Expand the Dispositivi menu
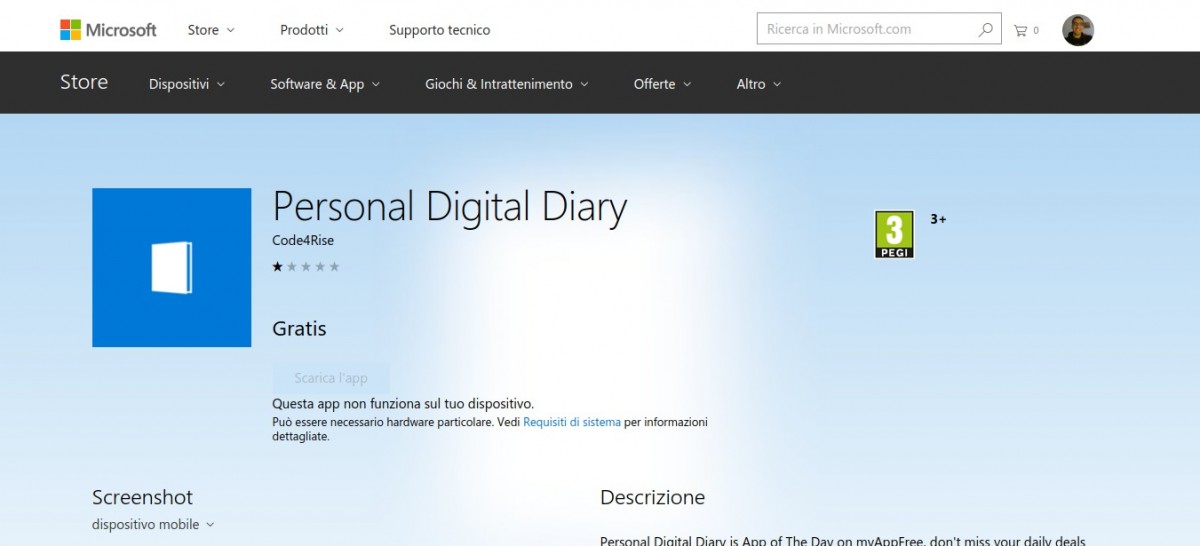Screen dimensions: 1200x546 (x=187, y=84)
